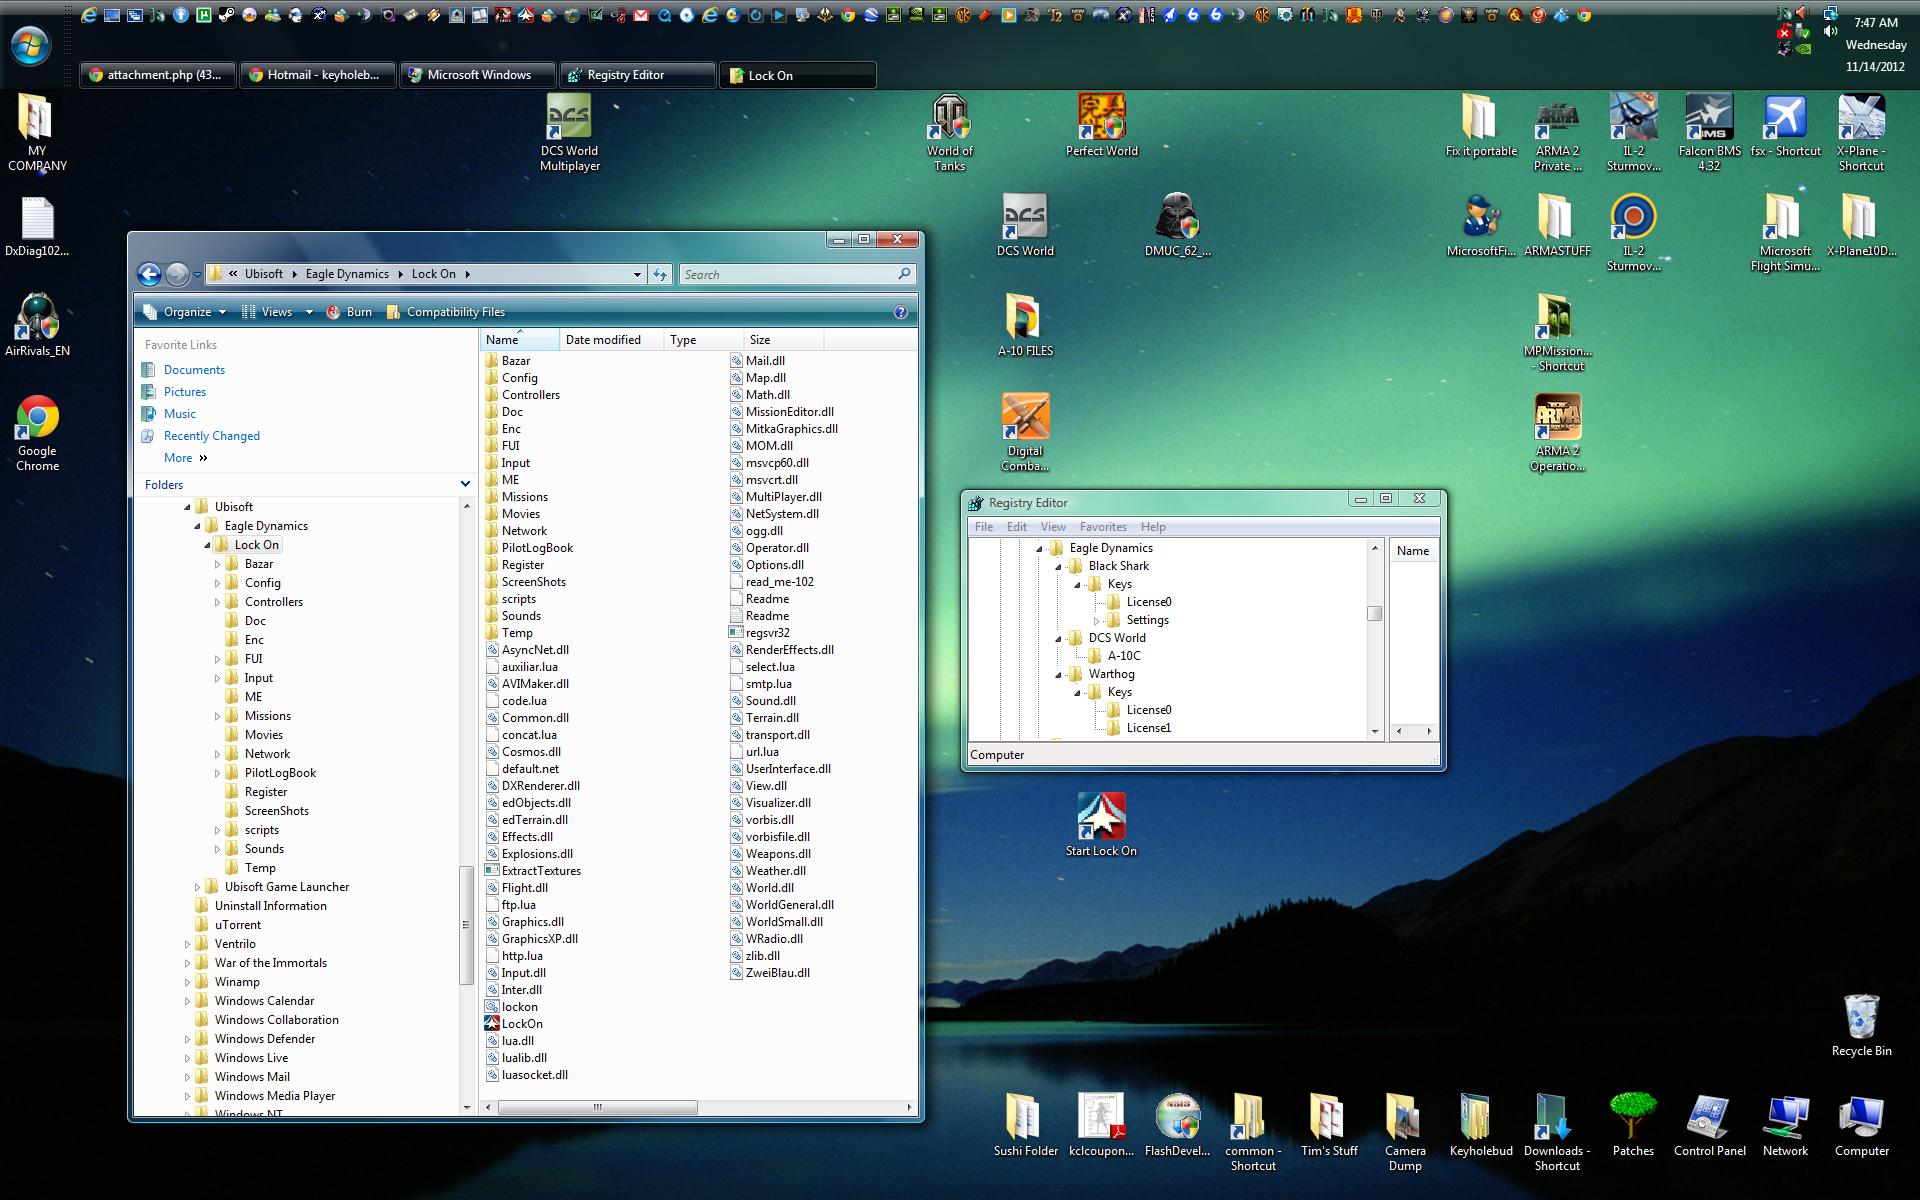Open the Edit menu in Registry Editor
1920x1200 pixels.
(1017, 527)
